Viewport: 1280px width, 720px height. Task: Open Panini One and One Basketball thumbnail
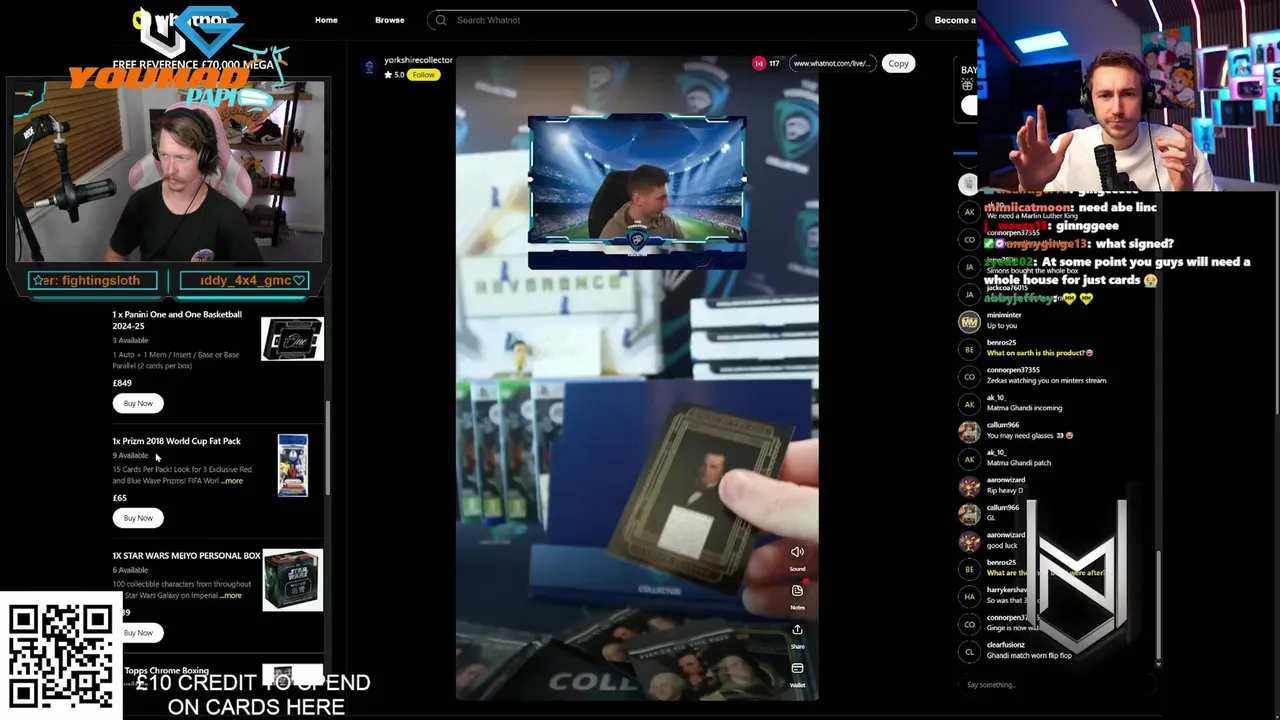tap(292, 339)
